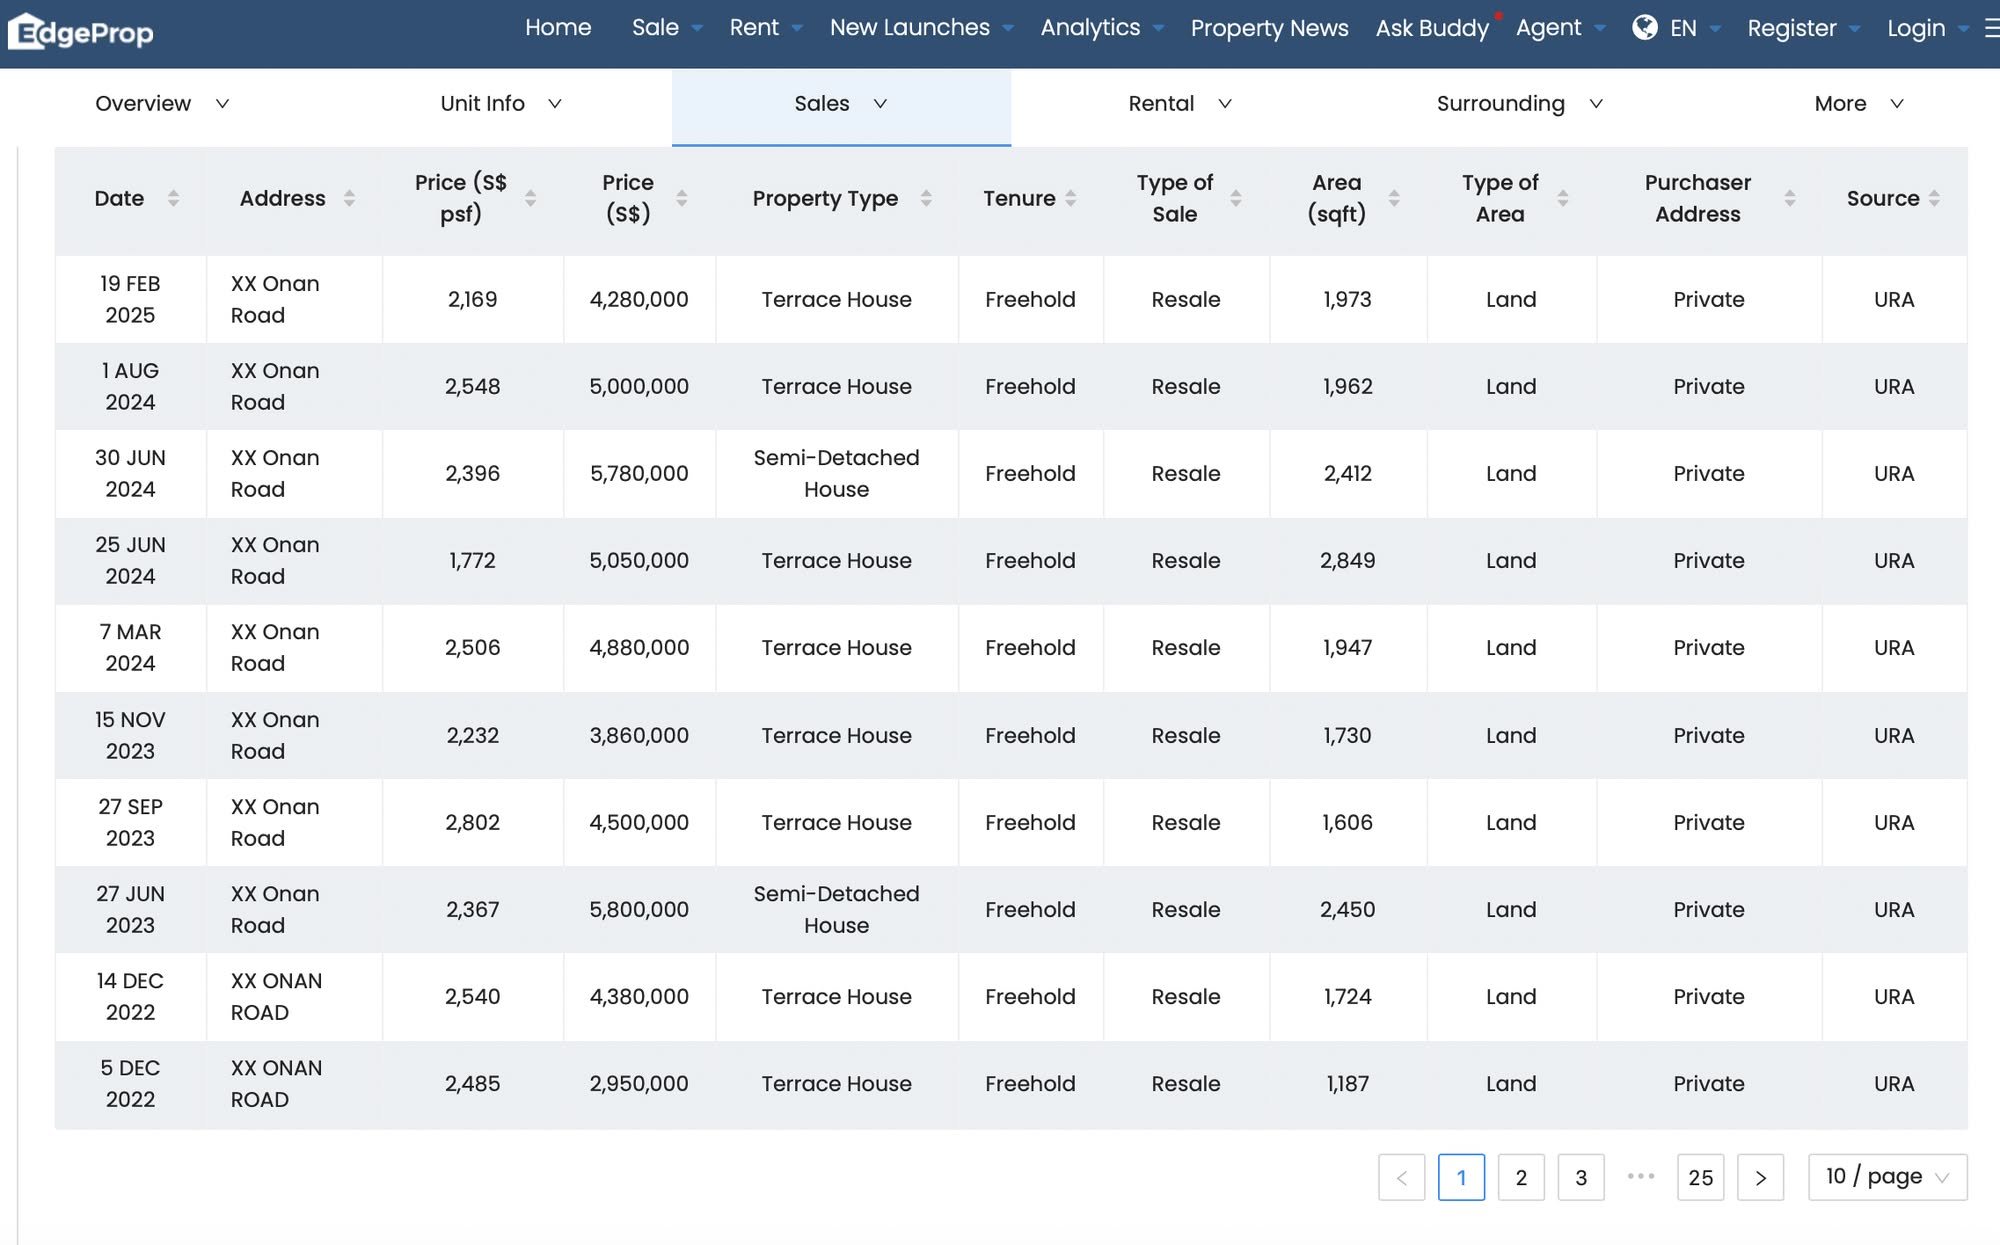Click the 14 DEC 2022 date cell
2000x1245 pixels.
[x=130, y=996]
